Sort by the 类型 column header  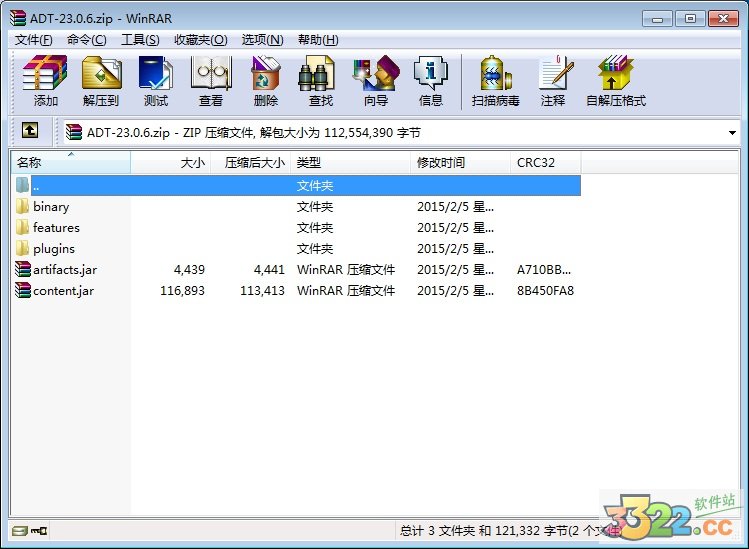point(351,162)
